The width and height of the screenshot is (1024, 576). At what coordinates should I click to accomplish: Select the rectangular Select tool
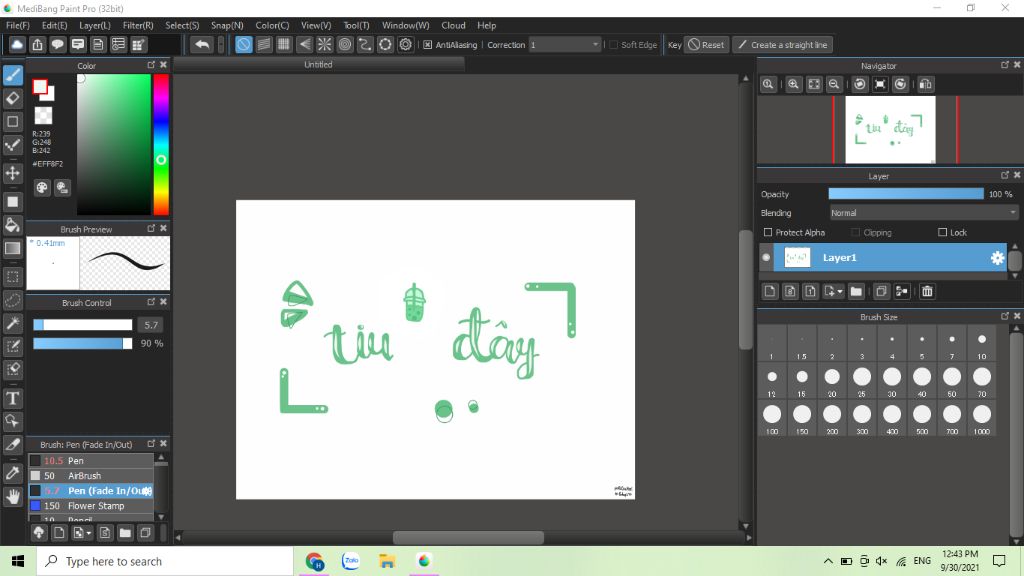point(12,277)
